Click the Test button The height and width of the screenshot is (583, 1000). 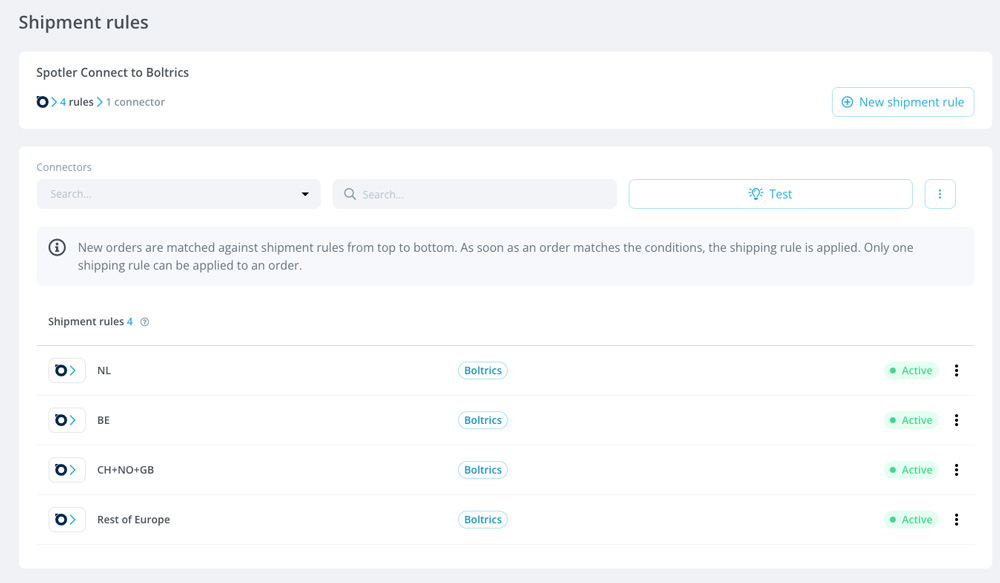click(770, 194)
